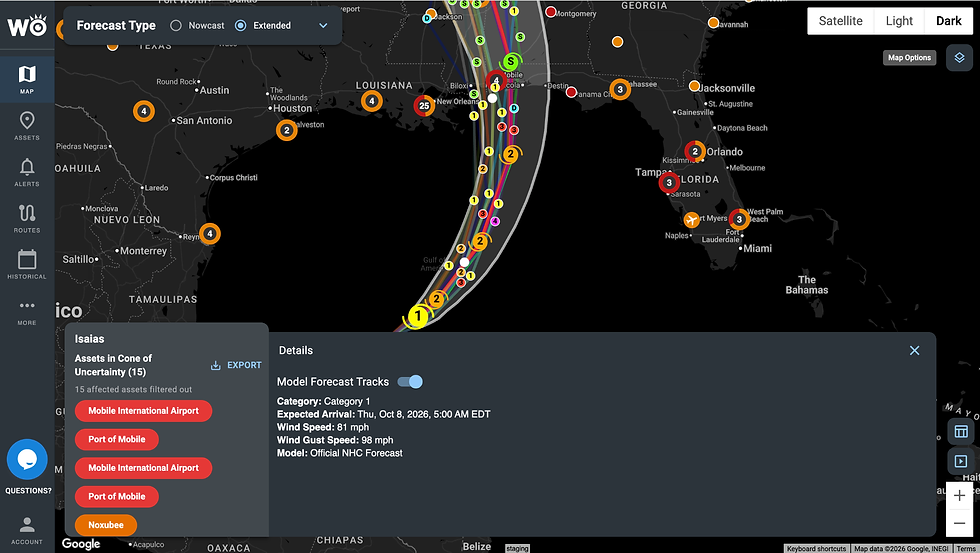Screen dimensions: 980x553
Task: Click the Google logo on map
Action: click(81, 544)
